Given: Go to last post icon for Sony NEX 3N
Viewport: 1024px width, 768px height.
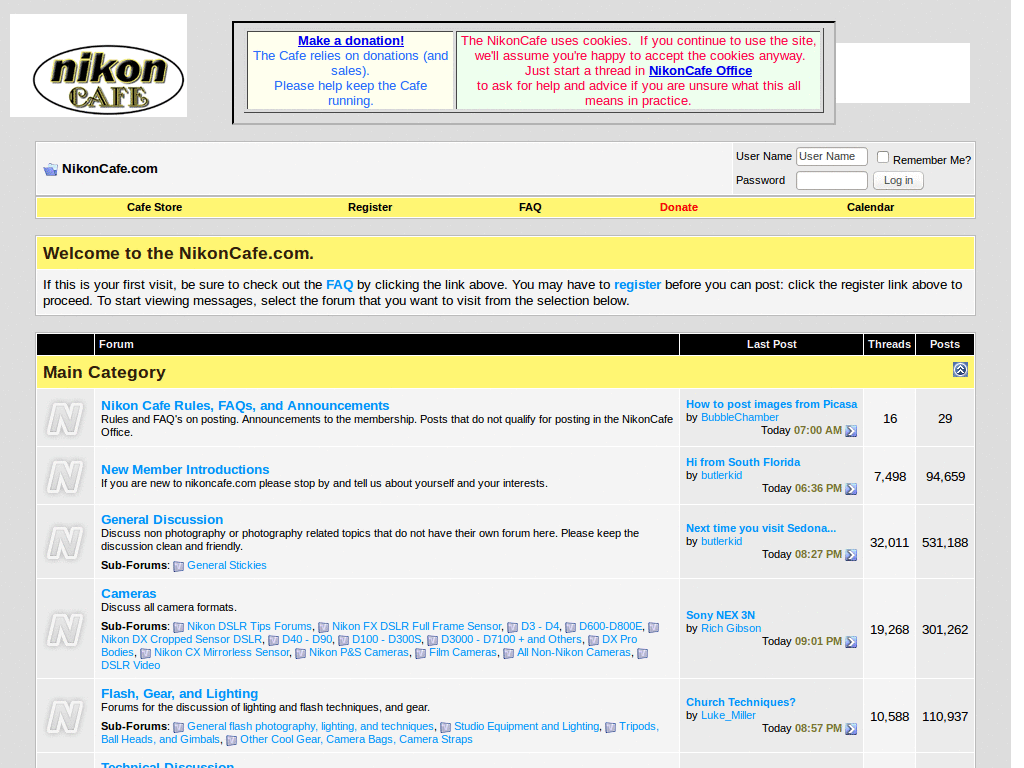Looking at the screenshot, I should pos(851,642).
